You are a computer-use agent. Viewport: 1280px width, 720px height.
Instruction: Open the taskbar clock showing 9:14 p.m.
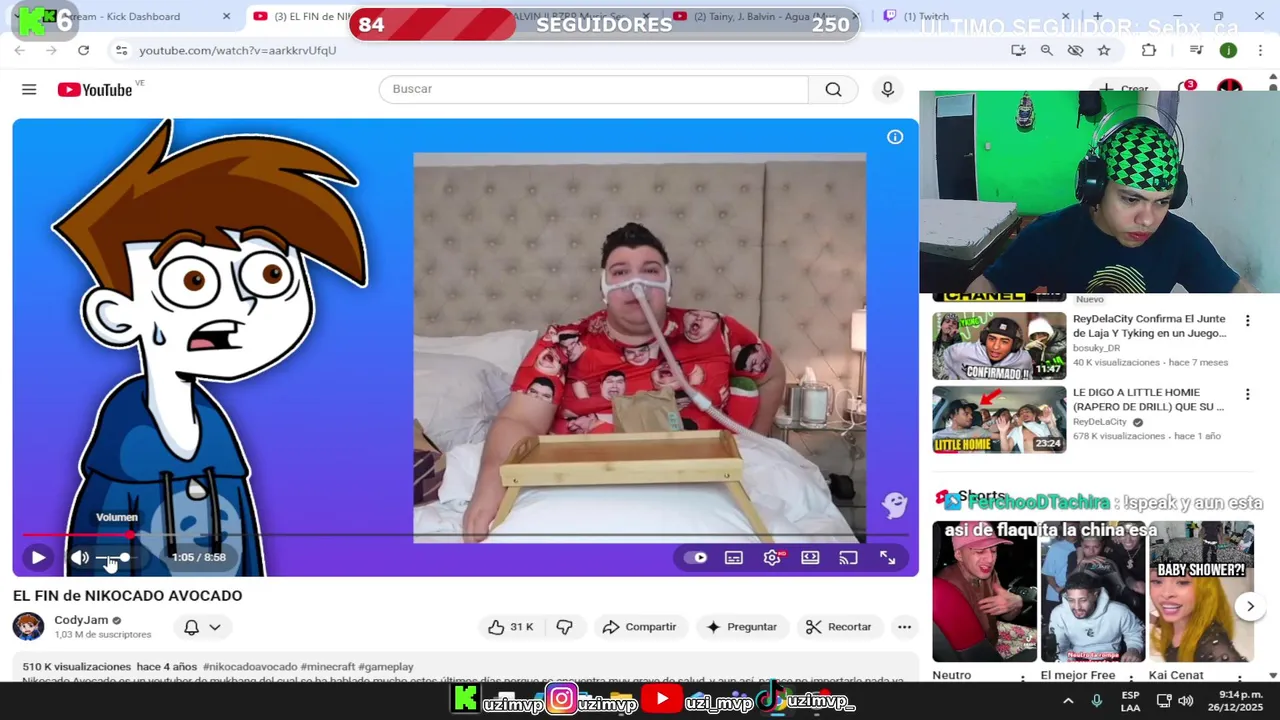[1234, 701]
